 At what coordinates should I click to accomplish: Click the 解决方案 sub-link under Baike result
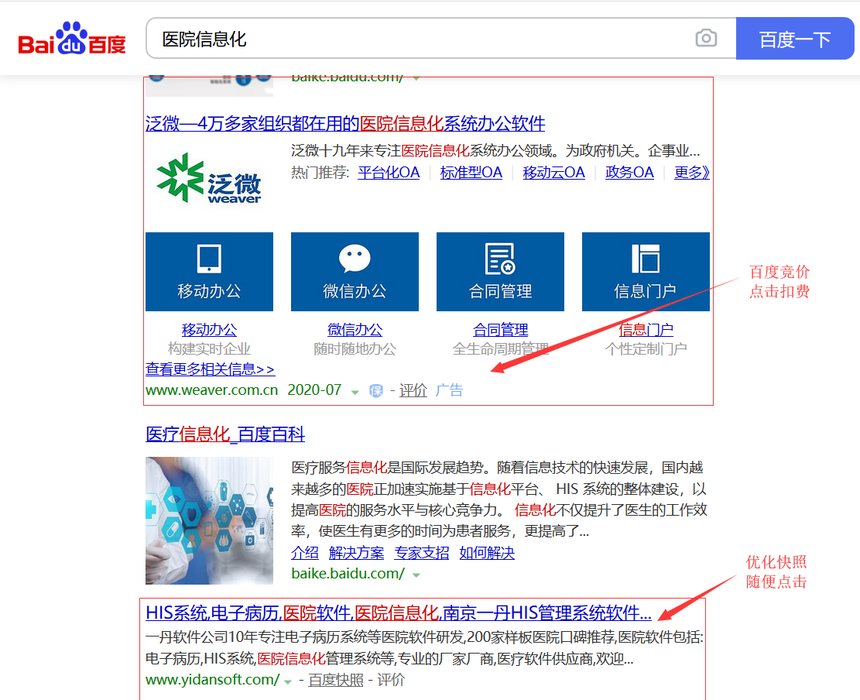pos(356,552)
